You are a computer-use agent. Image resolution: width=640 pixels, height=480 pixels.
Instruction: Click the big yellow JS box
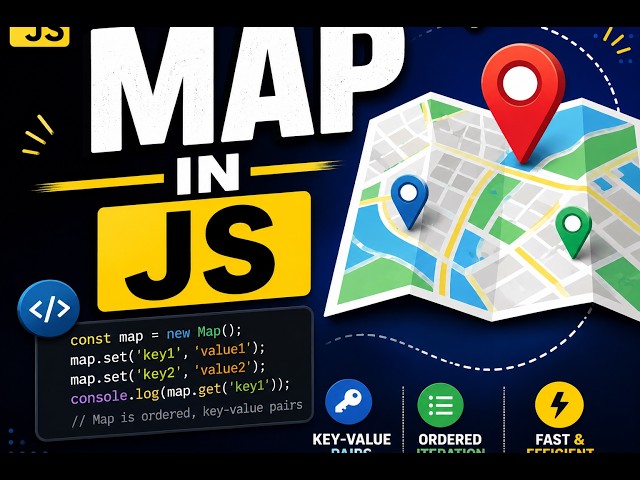click(204, 251)
